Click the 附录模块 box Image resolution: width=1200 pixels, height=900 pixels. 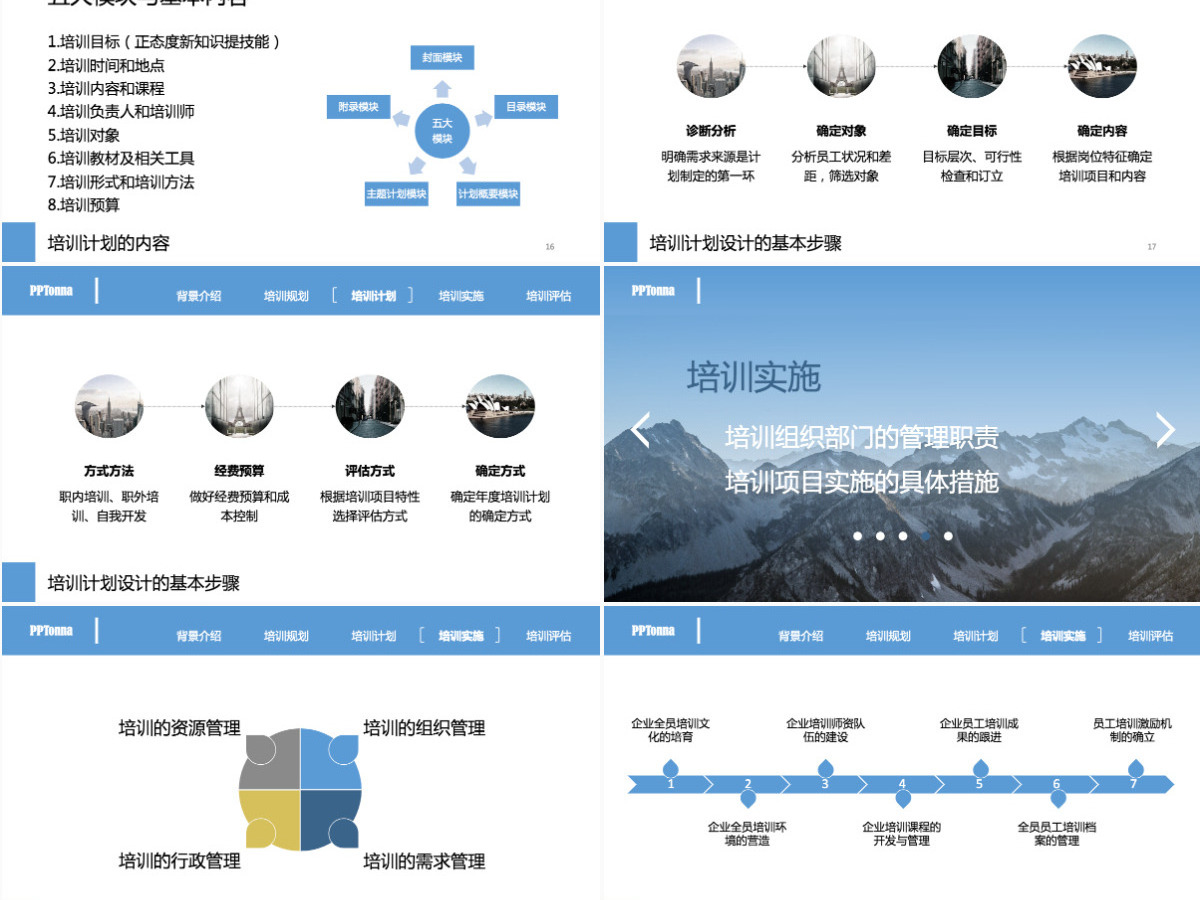point(358,107)
